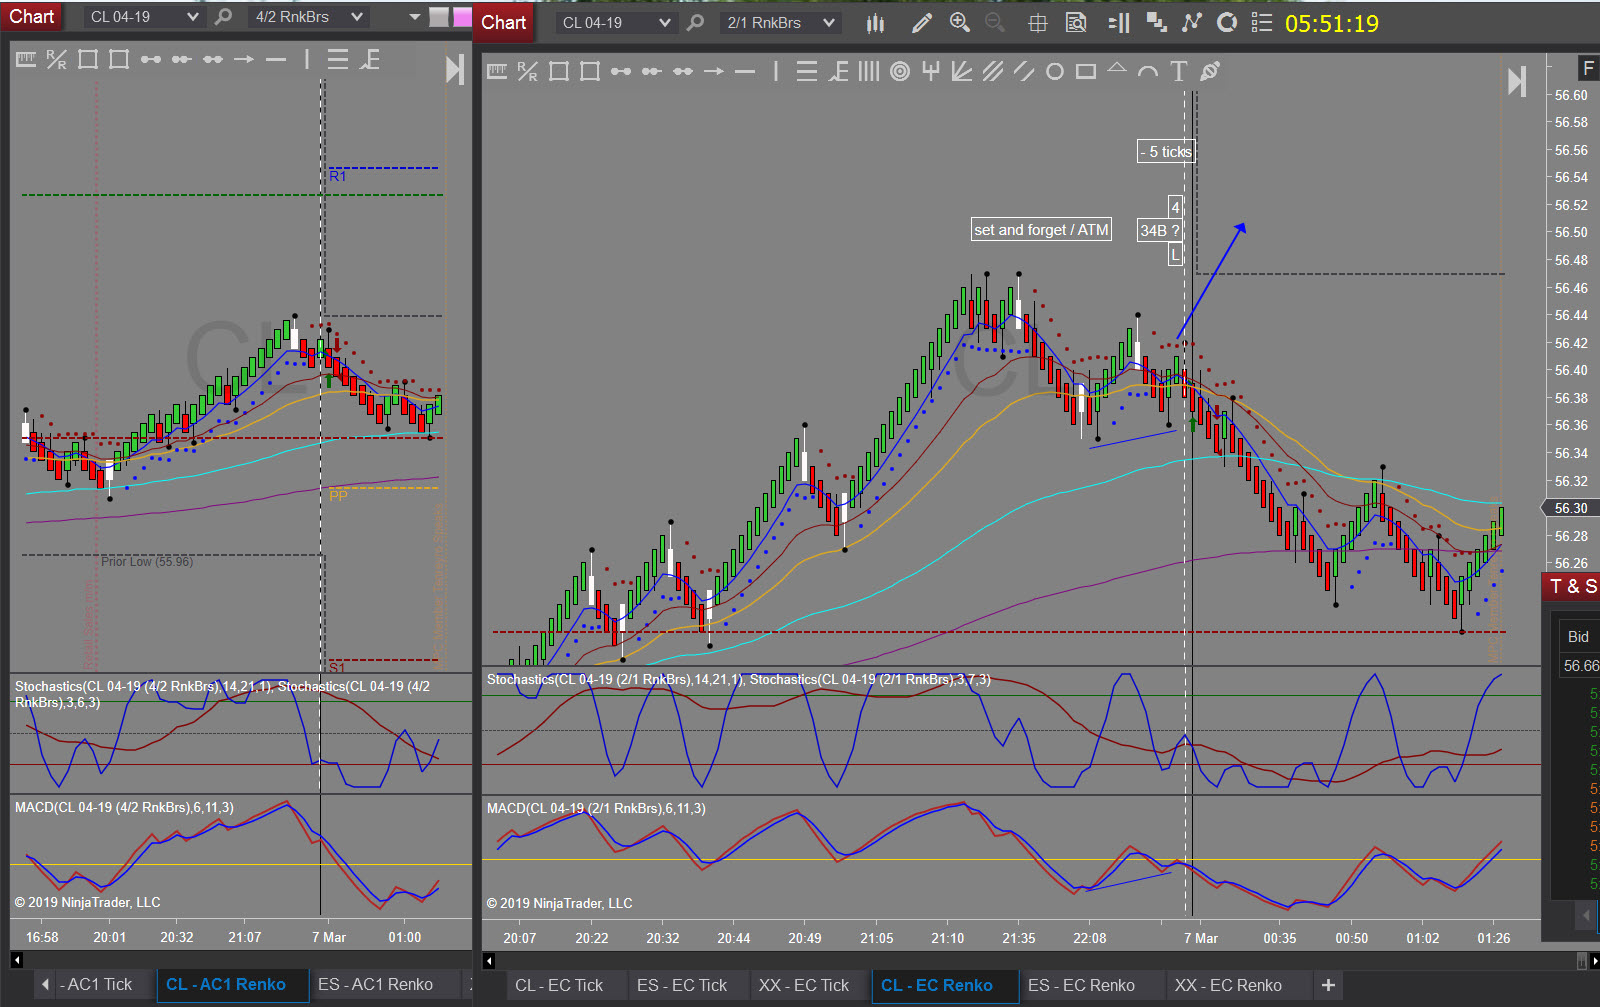Viewport: 1600px width, 1007px height.
Task: Select the Rectangle drawing tool
Action: [1086, 71]
